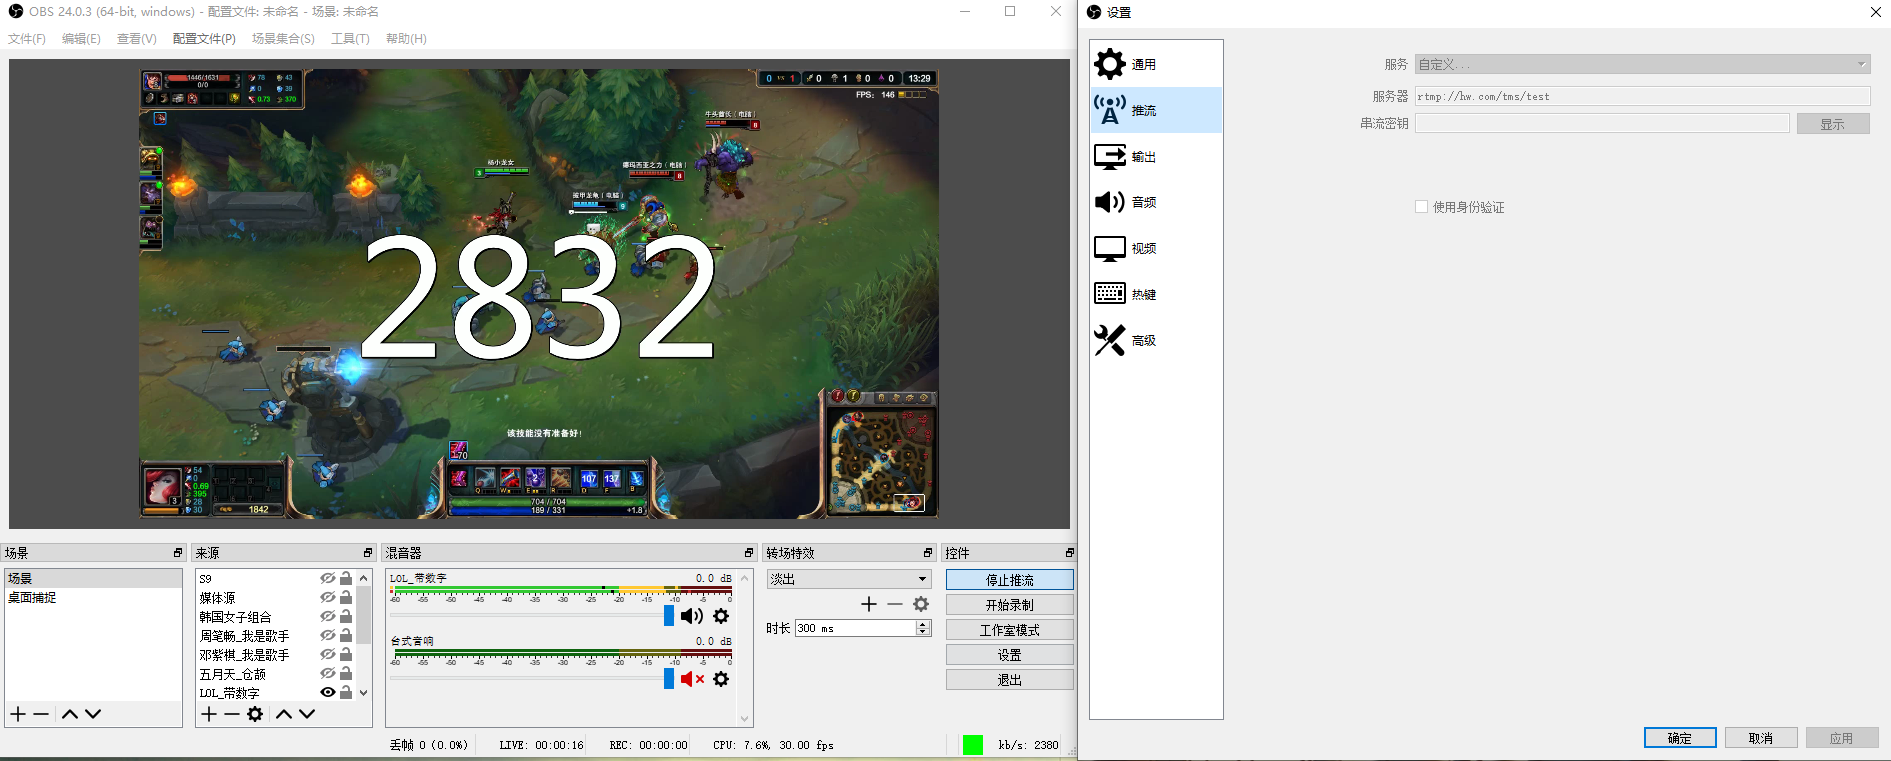Click 确定 in settings dialog

(x=1680, y=738)
